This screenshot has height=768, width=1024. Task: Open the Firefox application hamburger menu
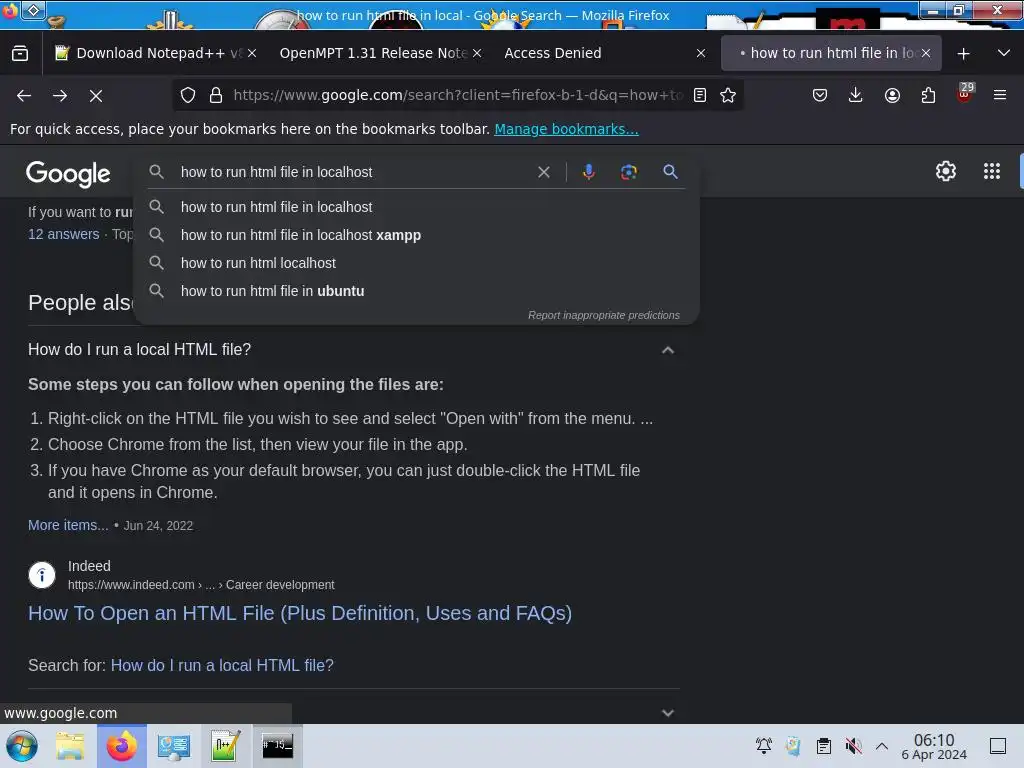pos(1000,95)
